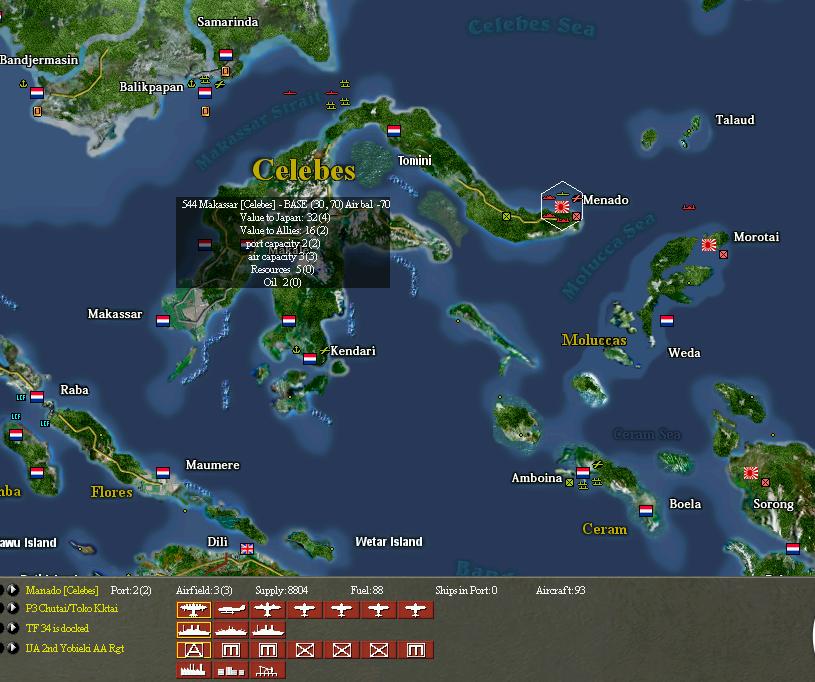Click the airfield icon beside Kendari

pos(324,350)
